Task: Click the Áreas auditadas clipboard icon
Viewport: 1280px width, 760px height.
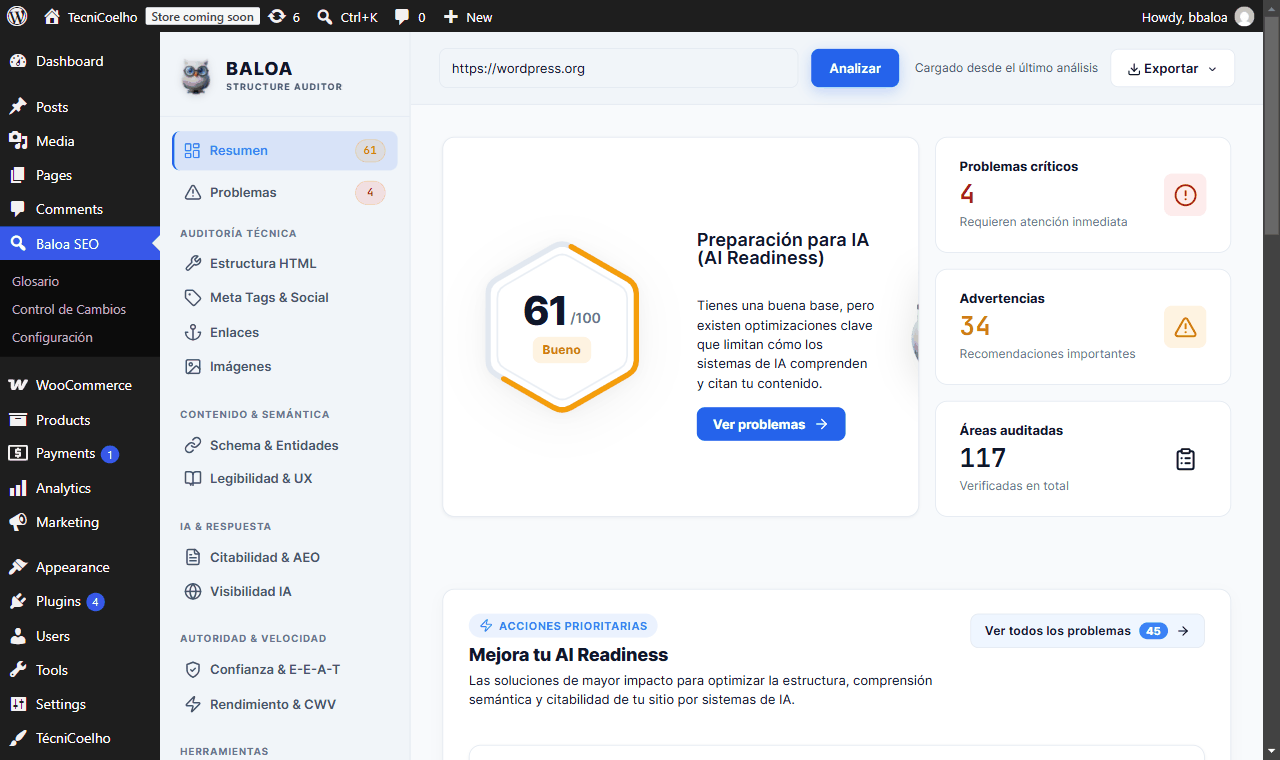Action: (x=1185, y=459)
